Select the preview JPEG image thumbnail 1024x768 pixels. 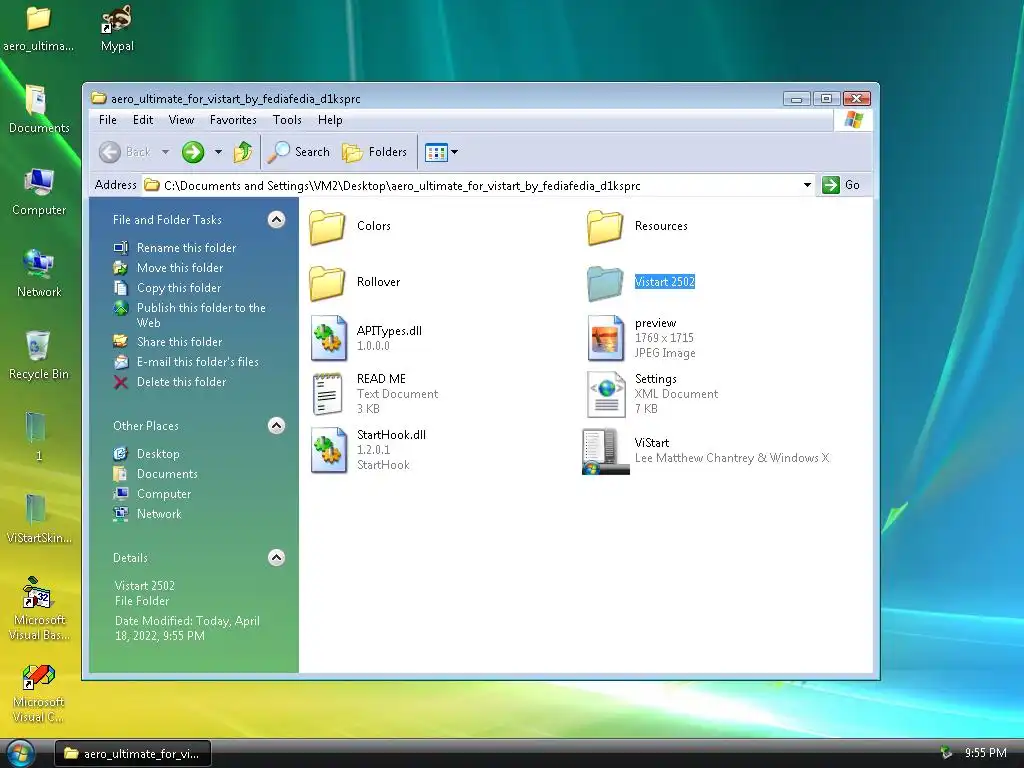(606, 338)
